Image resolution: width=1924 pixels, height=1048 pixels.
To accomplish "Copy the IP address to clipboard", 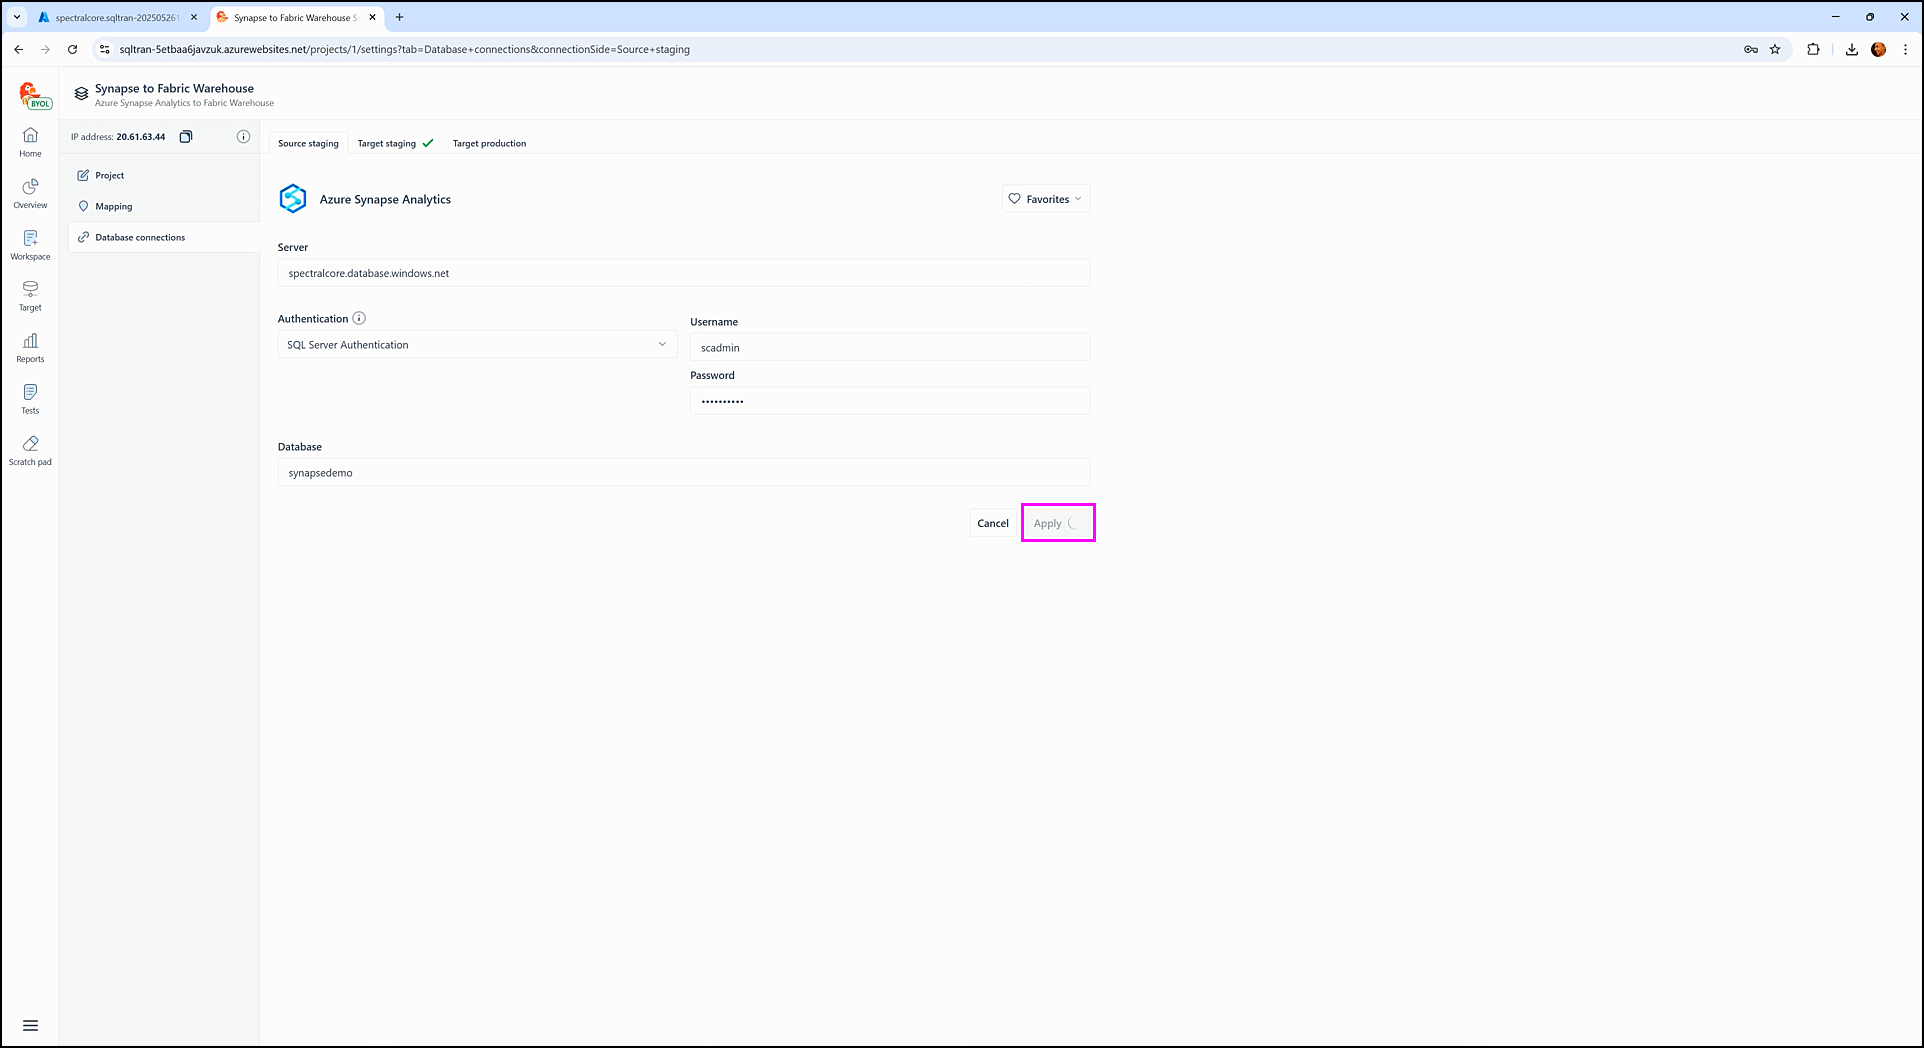I will [x=186, y=137].
